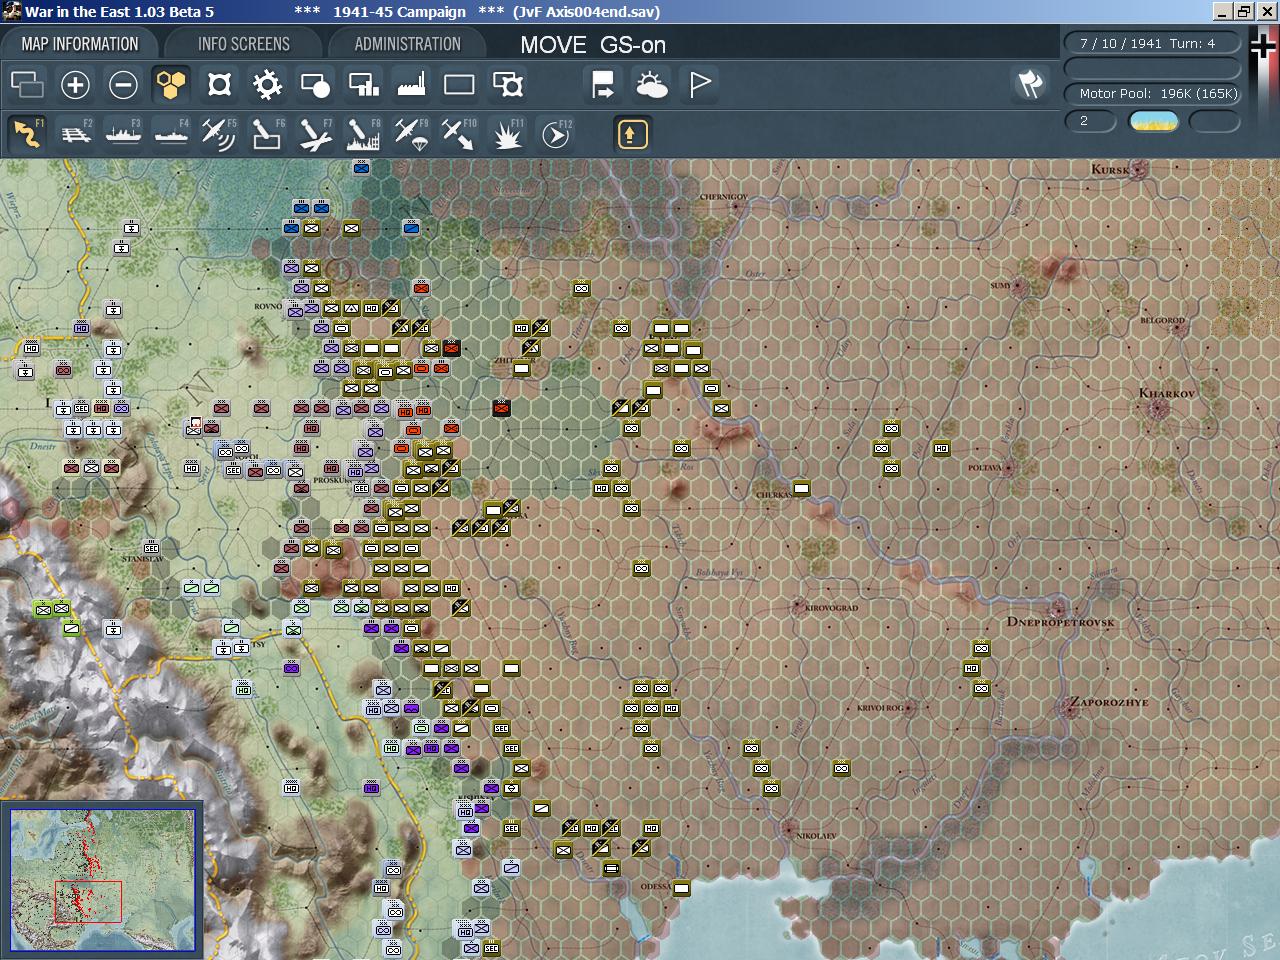Open the MAP INFORMATION tab

[x=80, y=44]
